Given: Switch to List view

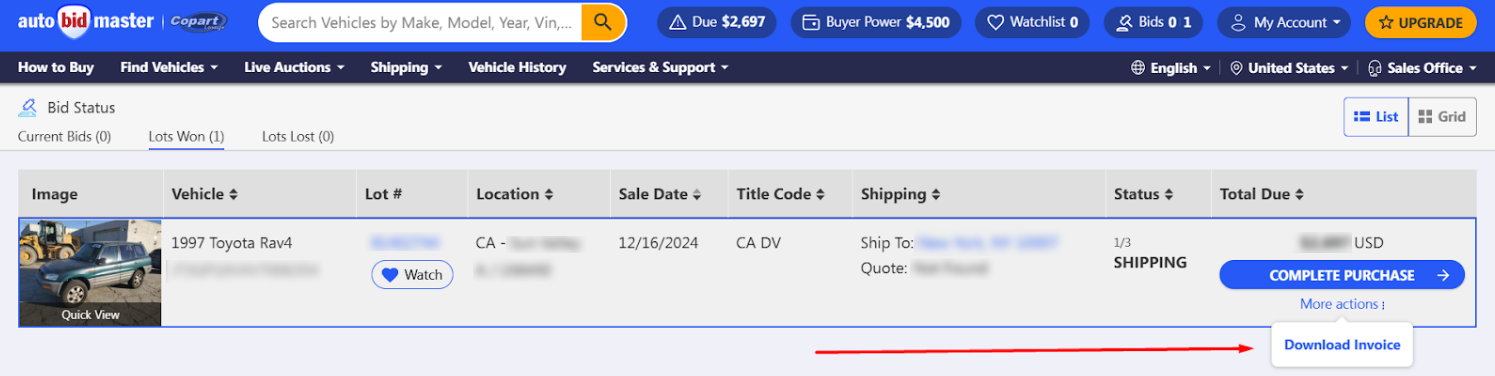Looking at the screenshot, I should click(1376, 117).
